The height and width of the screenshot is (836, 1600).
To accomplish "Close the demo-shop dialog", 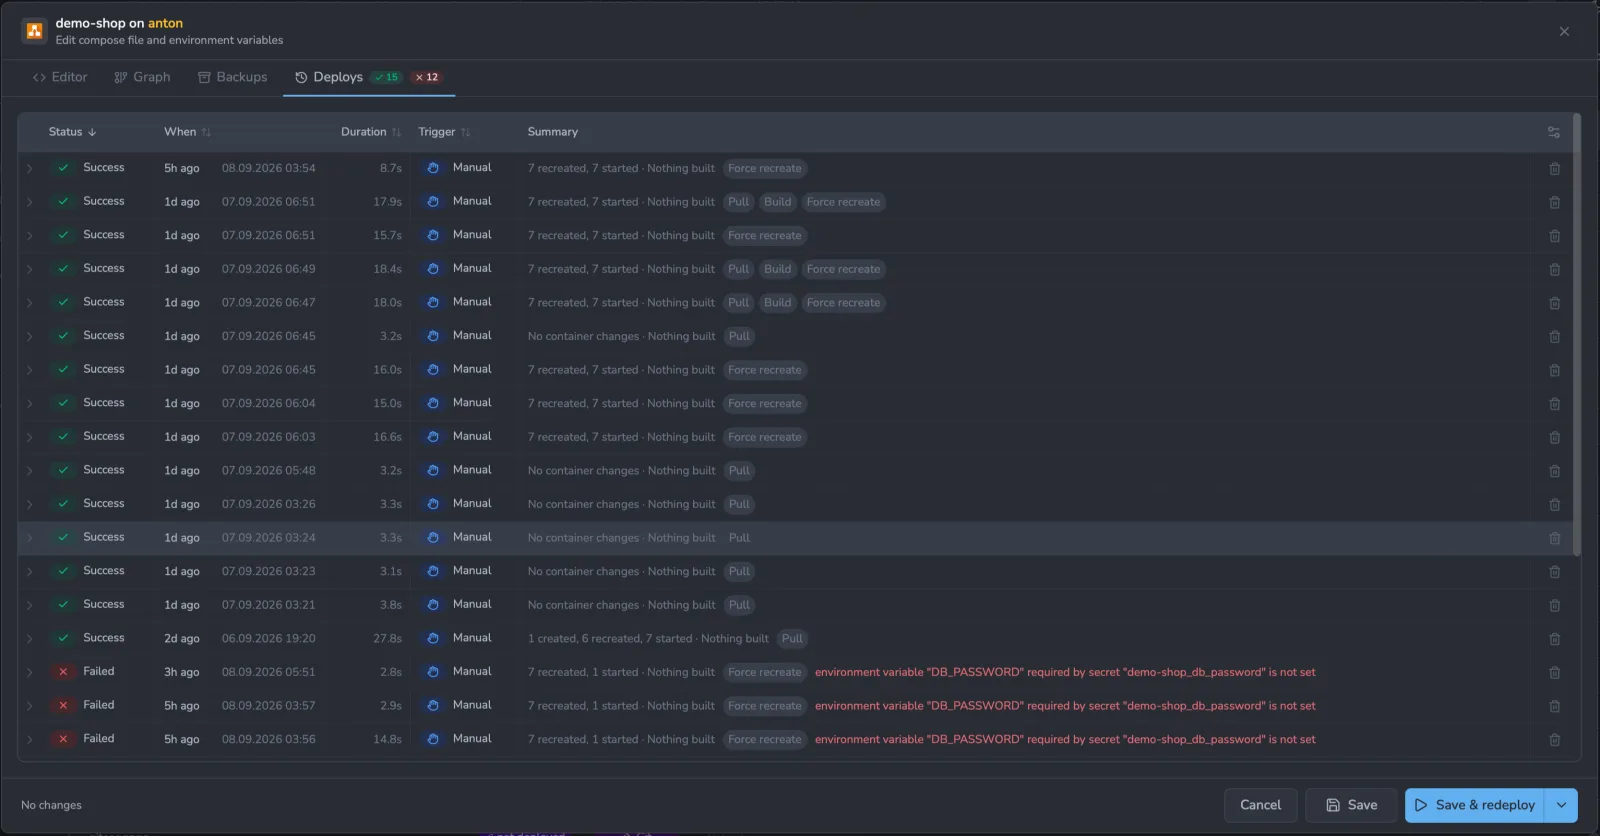I will pyautogui.click(x=1564, y=31).
